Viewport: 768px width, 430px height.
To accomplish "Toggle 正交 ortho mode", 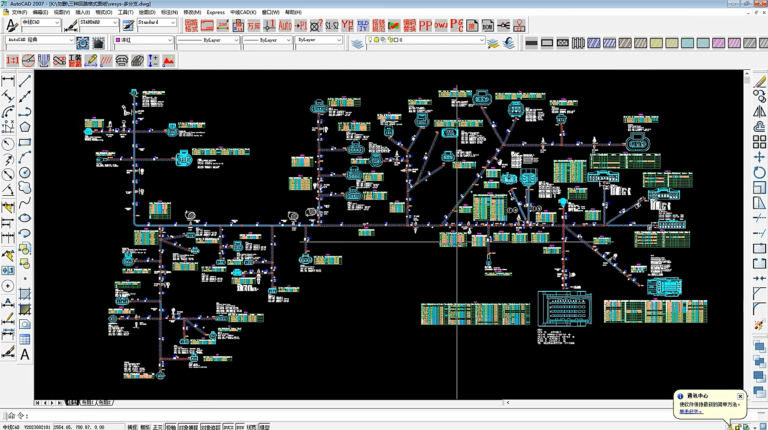I will tap(158, 427).
